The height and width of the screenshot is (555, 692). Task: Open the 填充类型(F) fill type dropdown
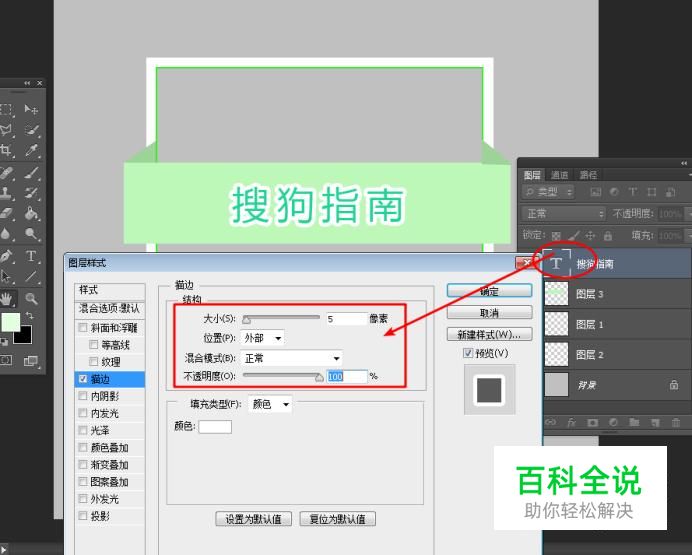tap(270, 404)
